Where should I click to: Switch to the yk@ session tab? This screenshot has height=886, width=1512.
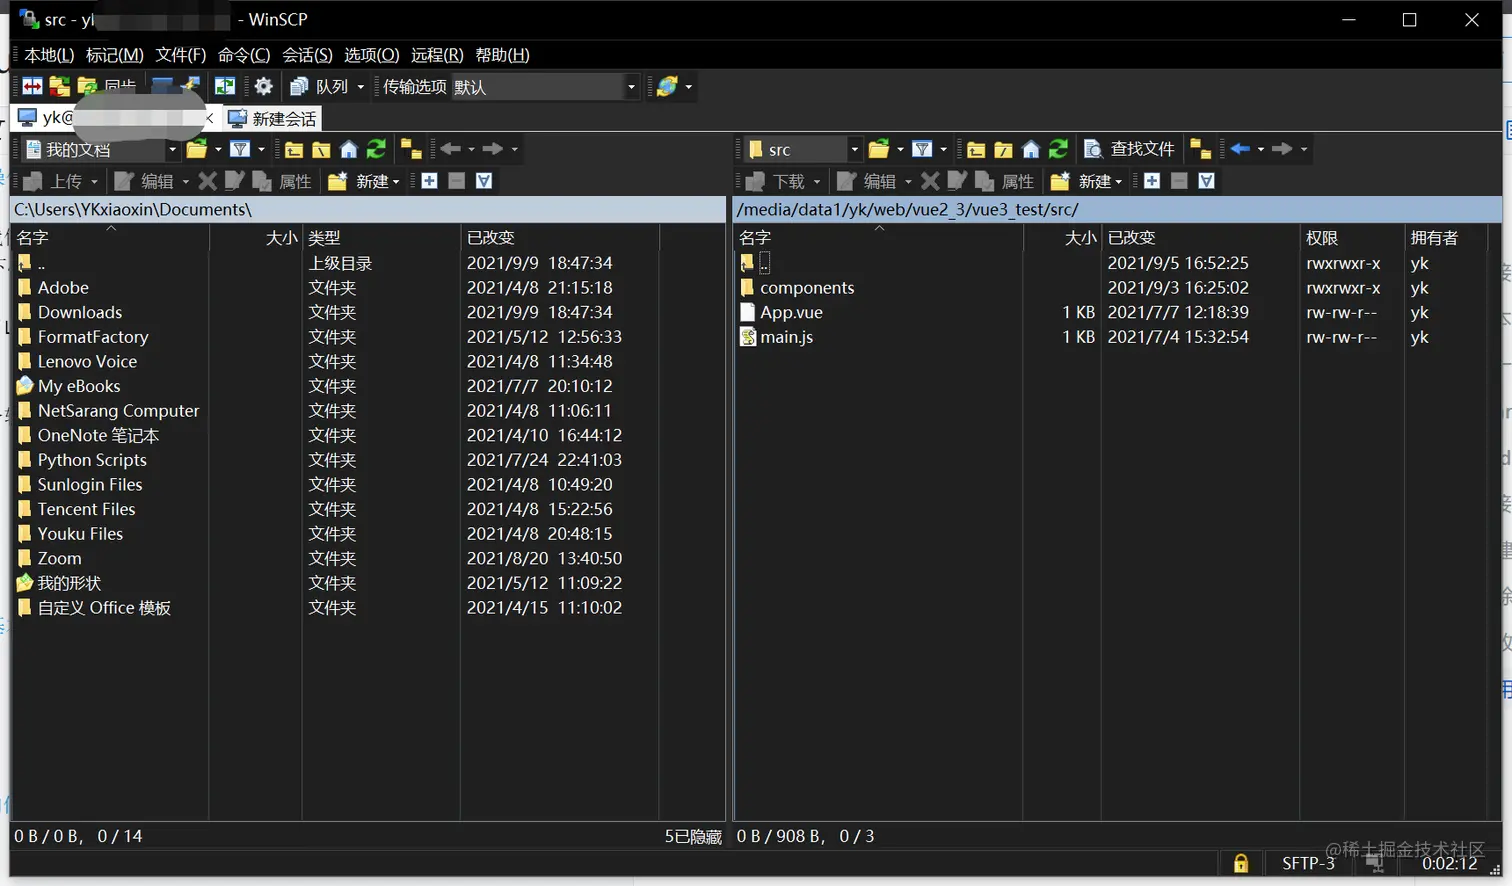[x=115, y=118]
